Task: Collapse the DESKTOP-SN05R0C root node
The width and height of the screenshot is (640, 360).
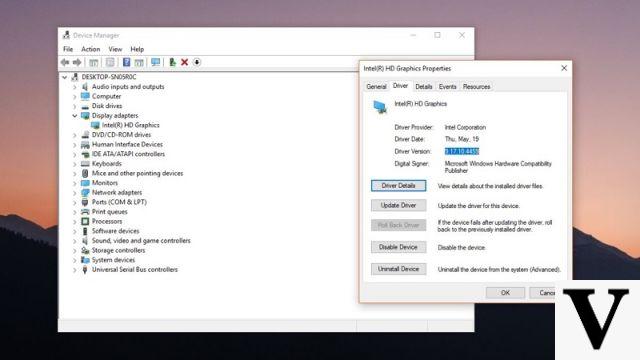Action: point(64,77)
